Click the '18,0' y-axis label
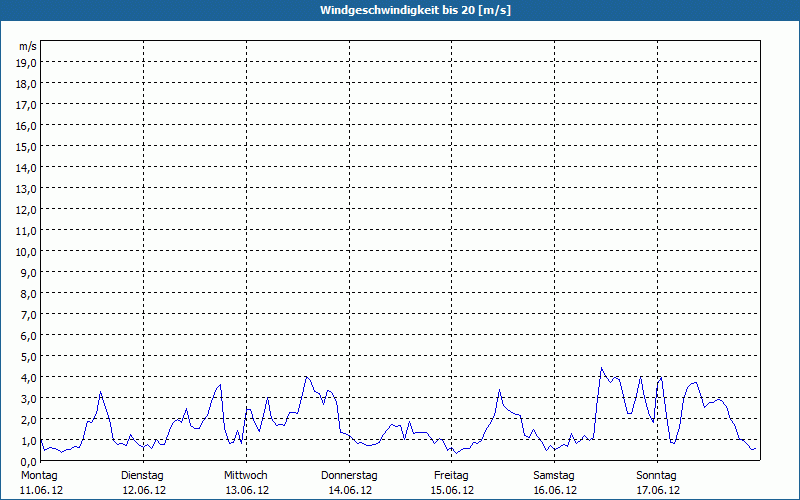 (x=27, y=84)
